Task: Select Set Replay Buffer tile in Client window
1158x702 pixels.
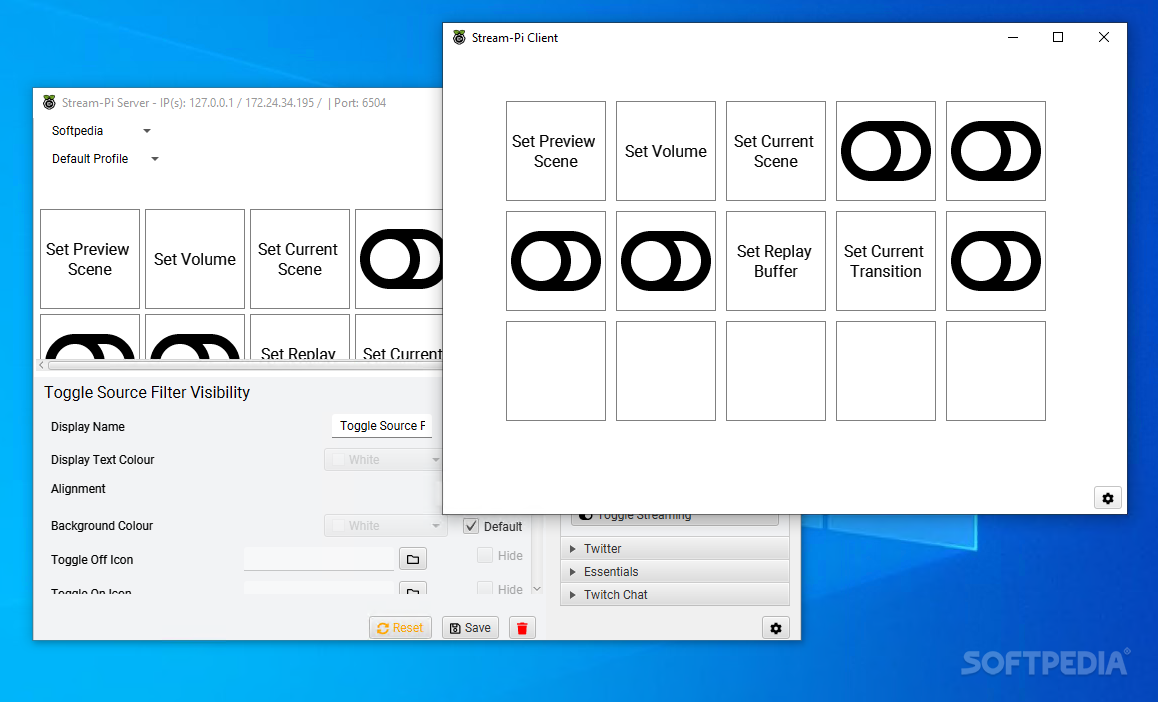Action: coord(775,261)
